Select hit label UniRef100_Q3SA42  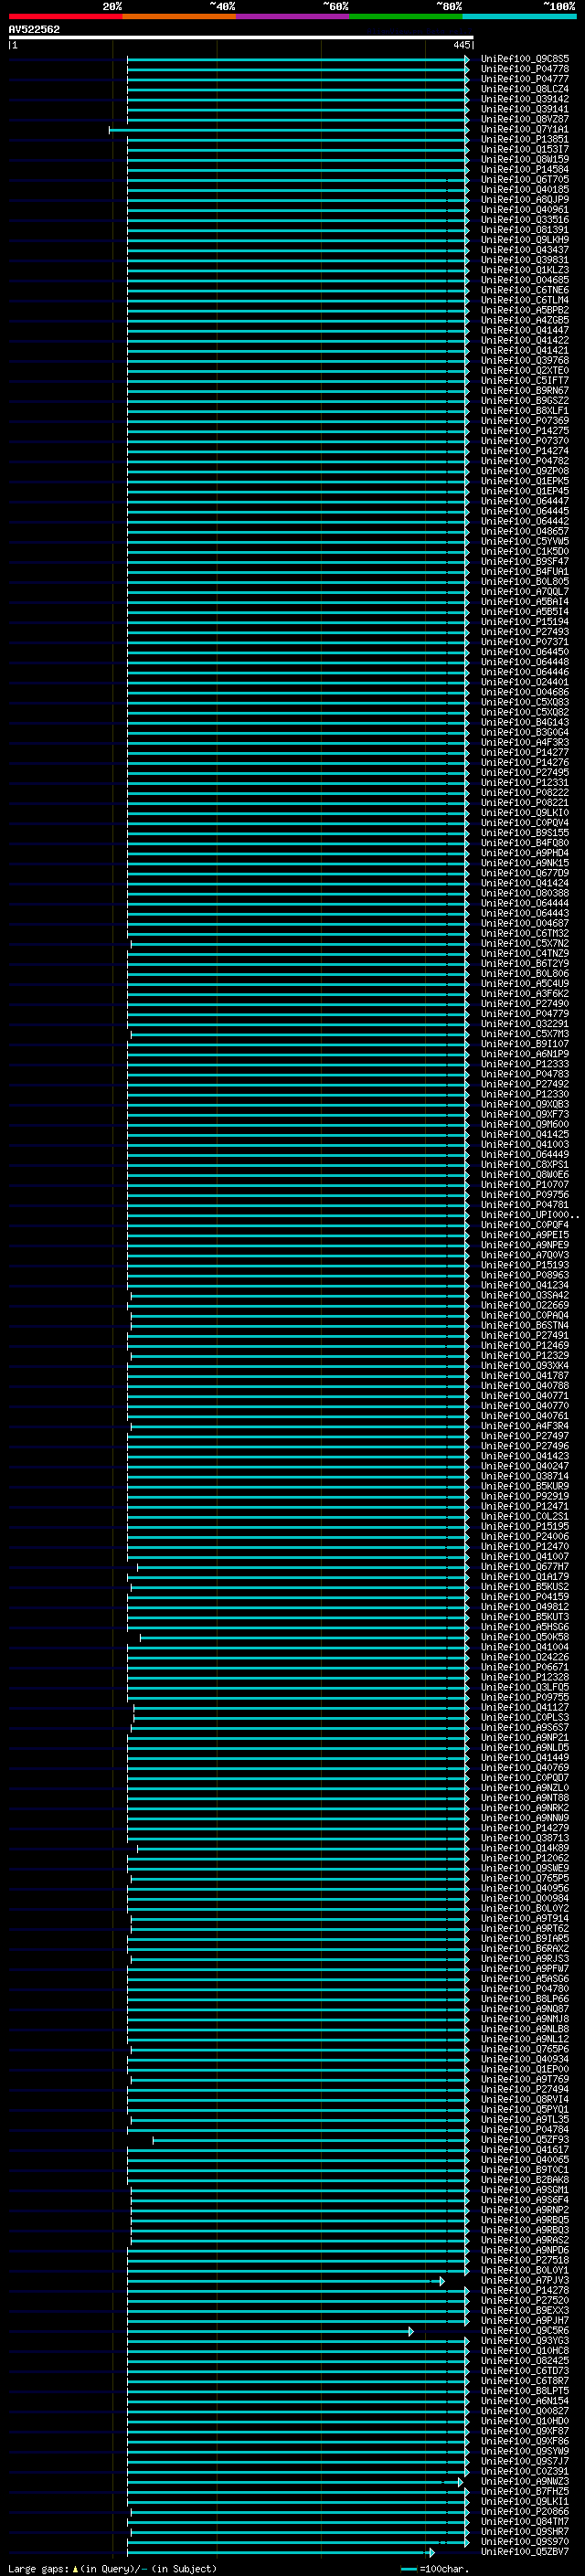(x=525, y=1295)
